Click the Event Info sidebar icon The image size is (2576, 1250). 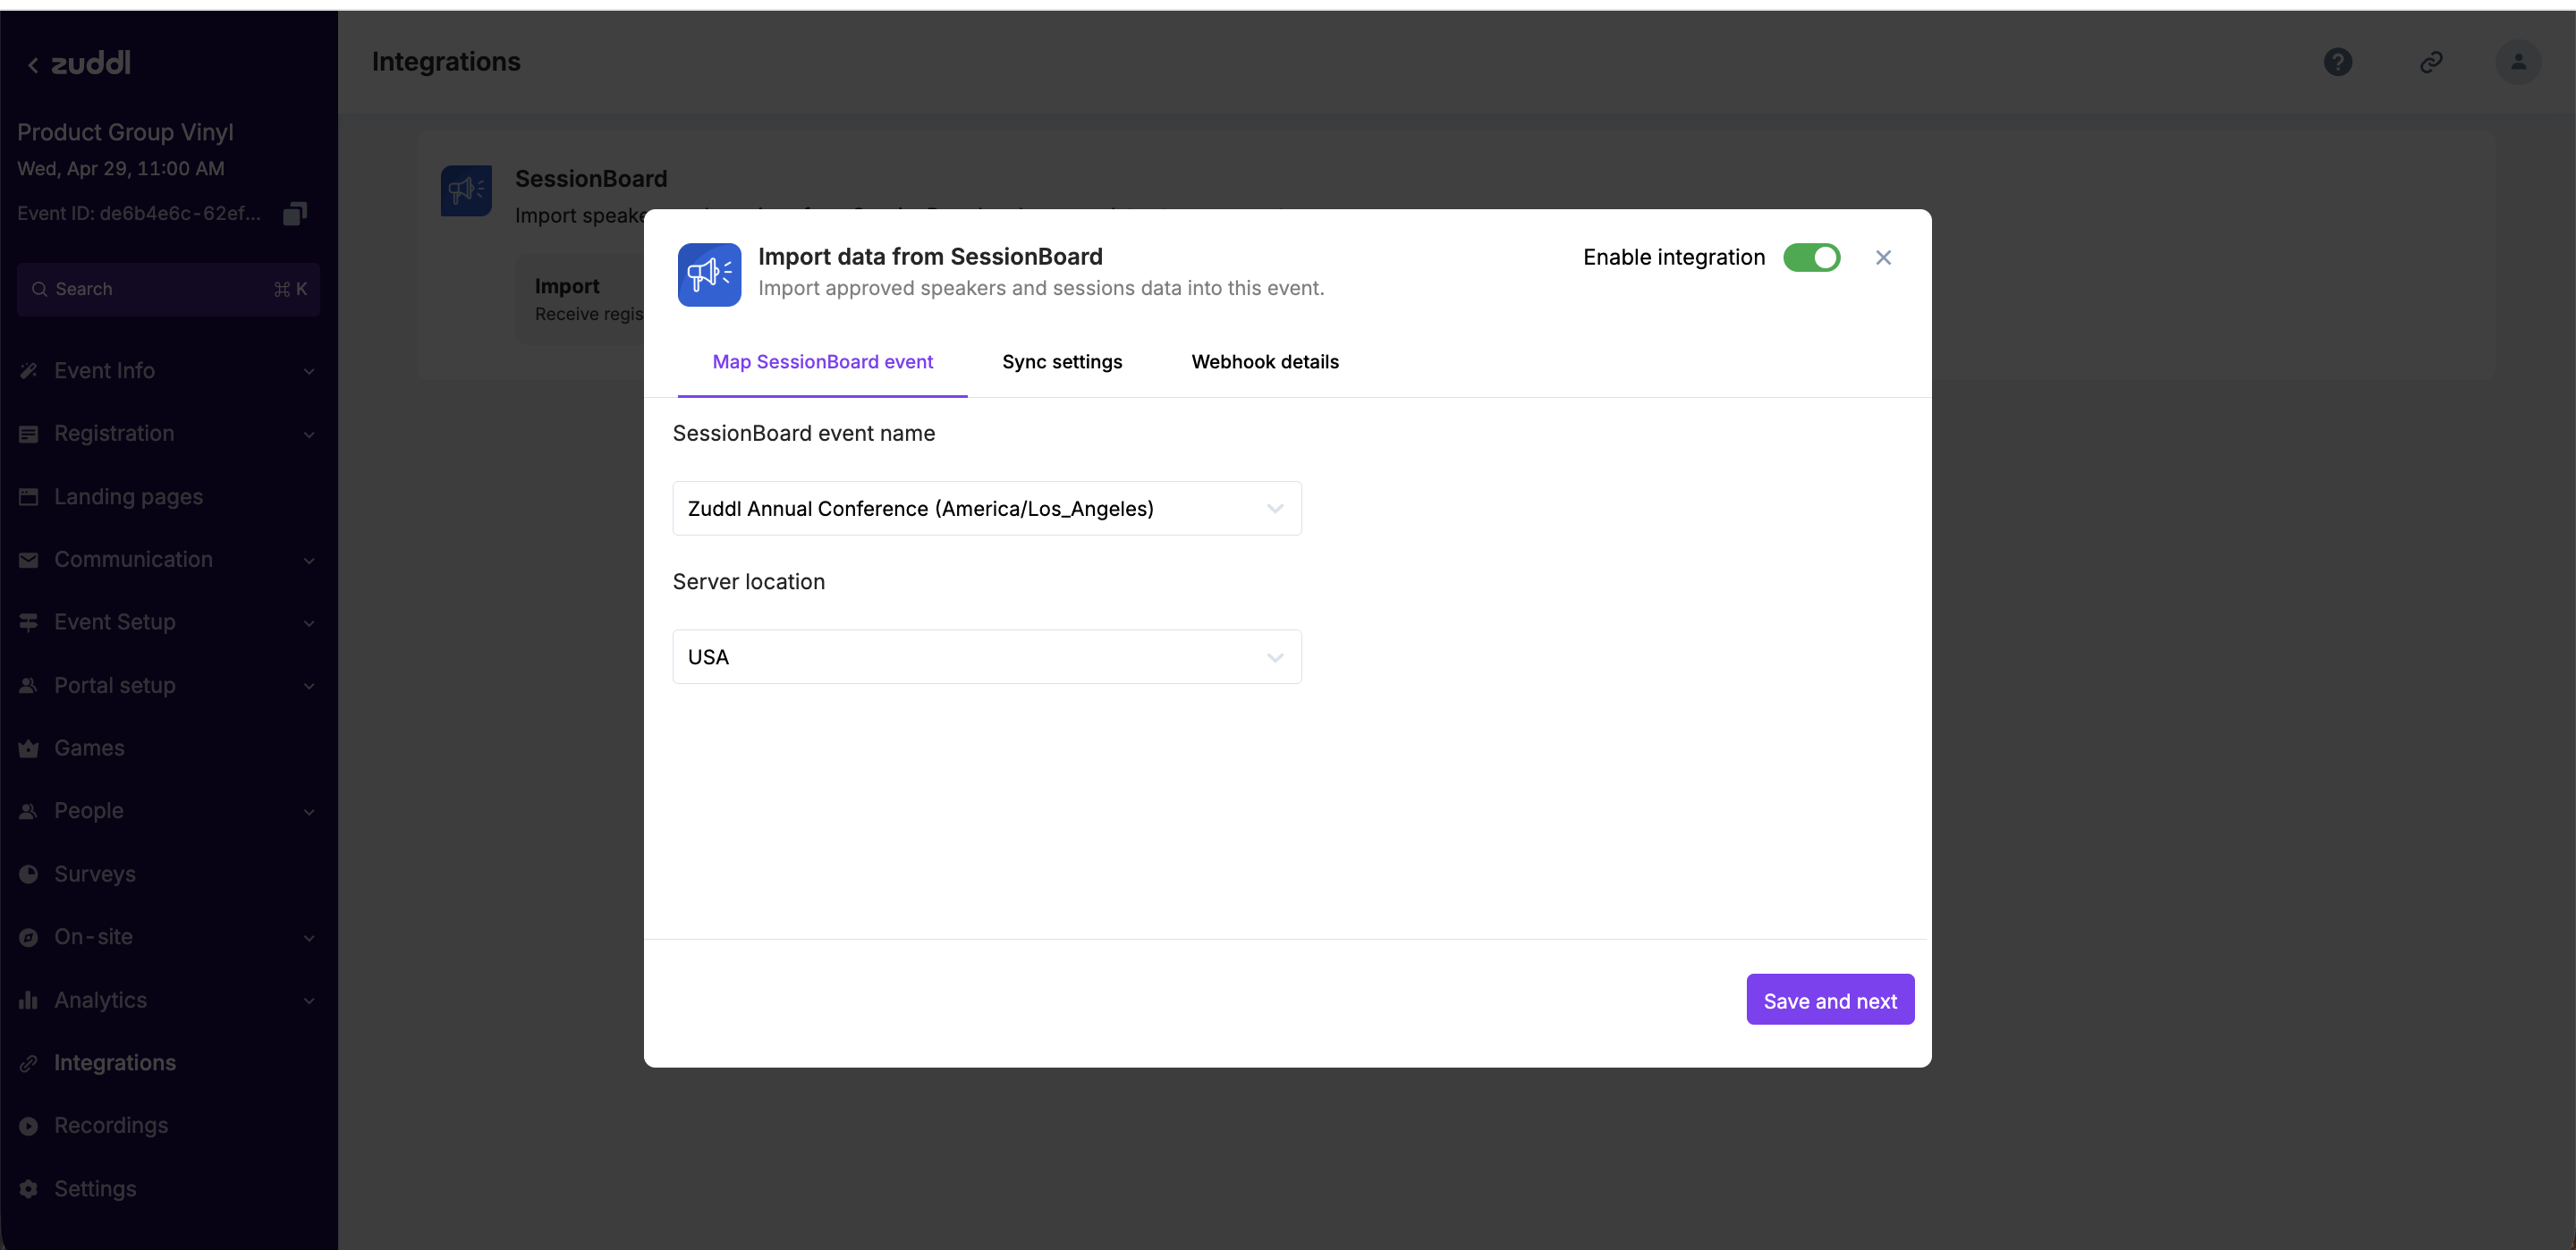(29, 371)
